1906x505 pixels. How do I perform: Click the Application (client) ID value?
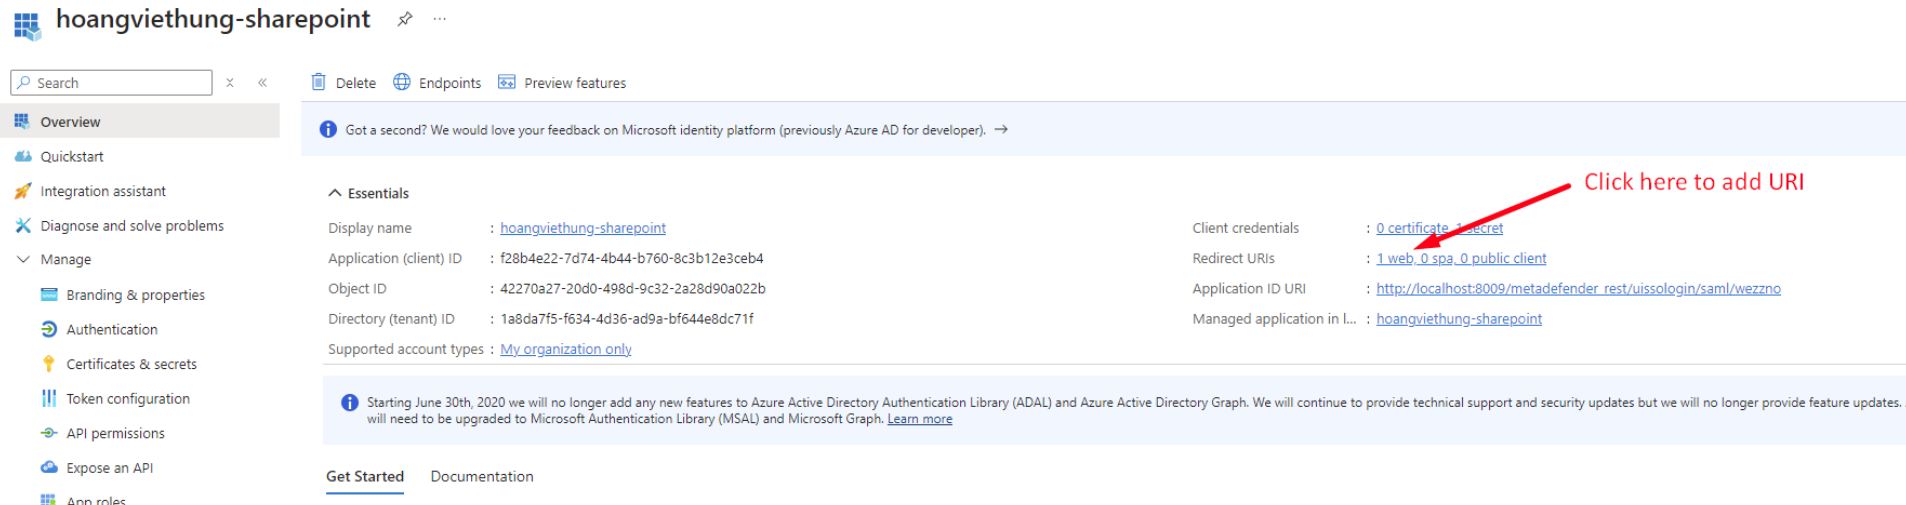point(632,258)
